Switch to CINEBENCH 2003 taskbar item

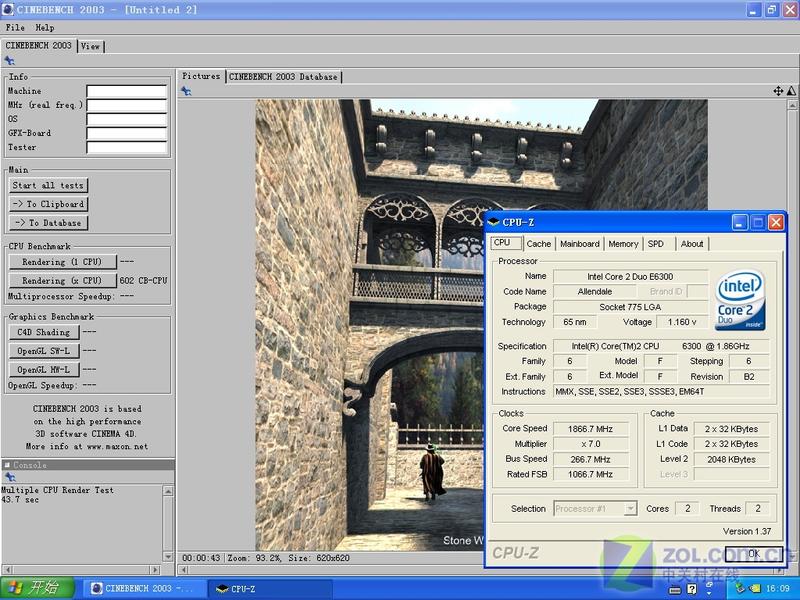click(144, 589)
